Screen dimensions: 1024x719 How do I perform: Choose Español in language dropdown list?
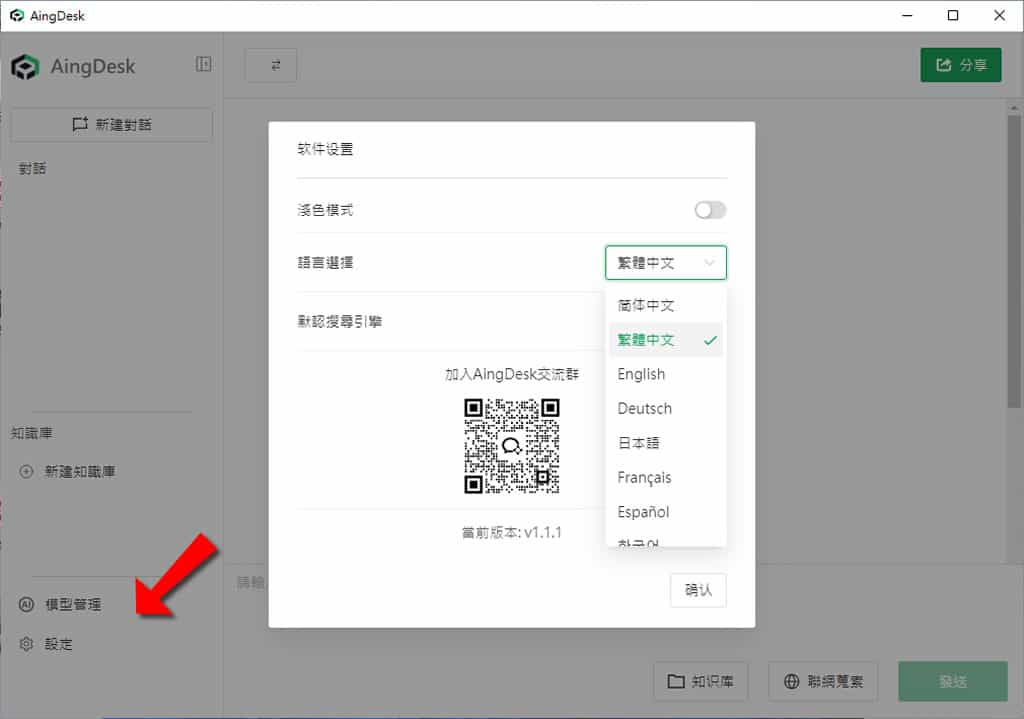point(665,512)
